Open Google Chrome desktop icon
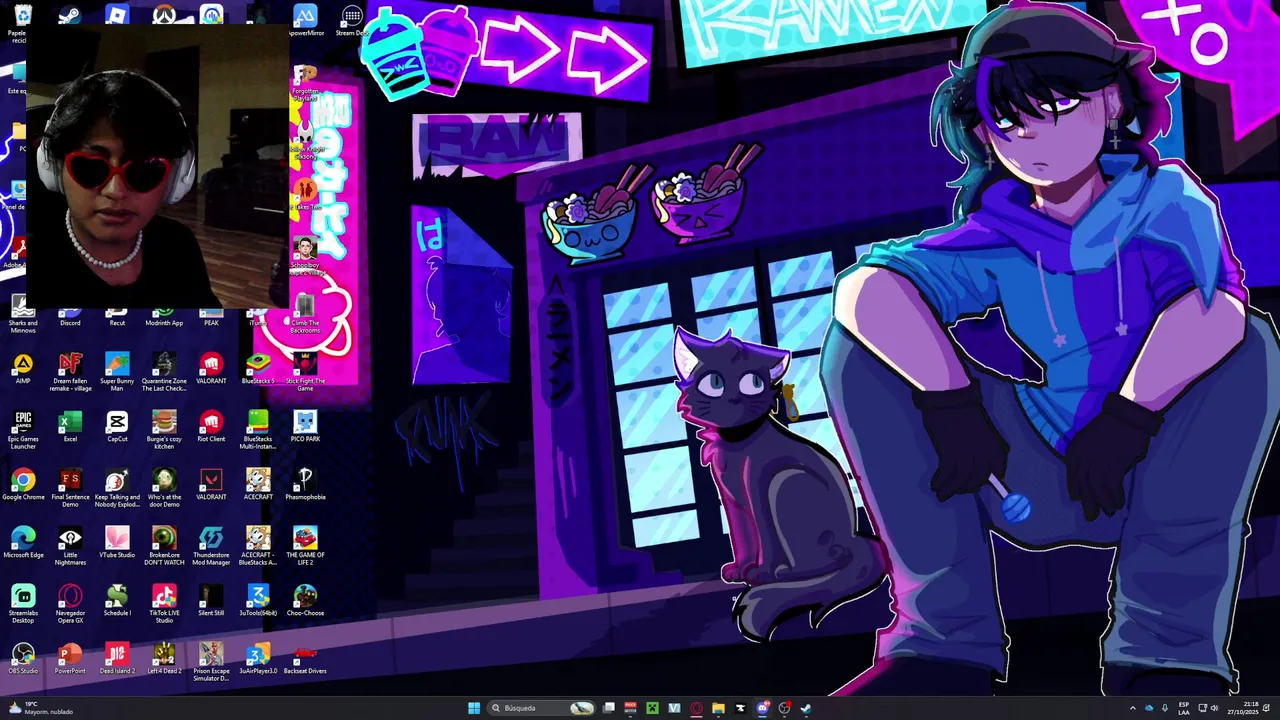Image resolution: width=1280 pixels, height=720 pixels. pyautogui.click(x=23, y=484)
